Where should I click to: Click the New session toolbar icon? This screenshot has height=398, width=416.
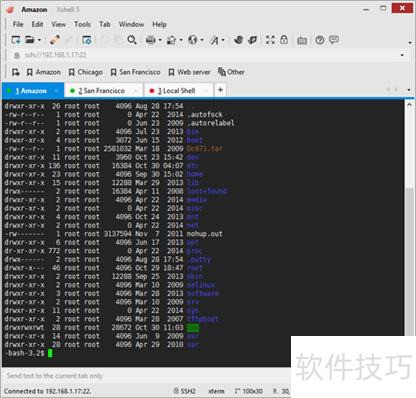click(16, 40)
